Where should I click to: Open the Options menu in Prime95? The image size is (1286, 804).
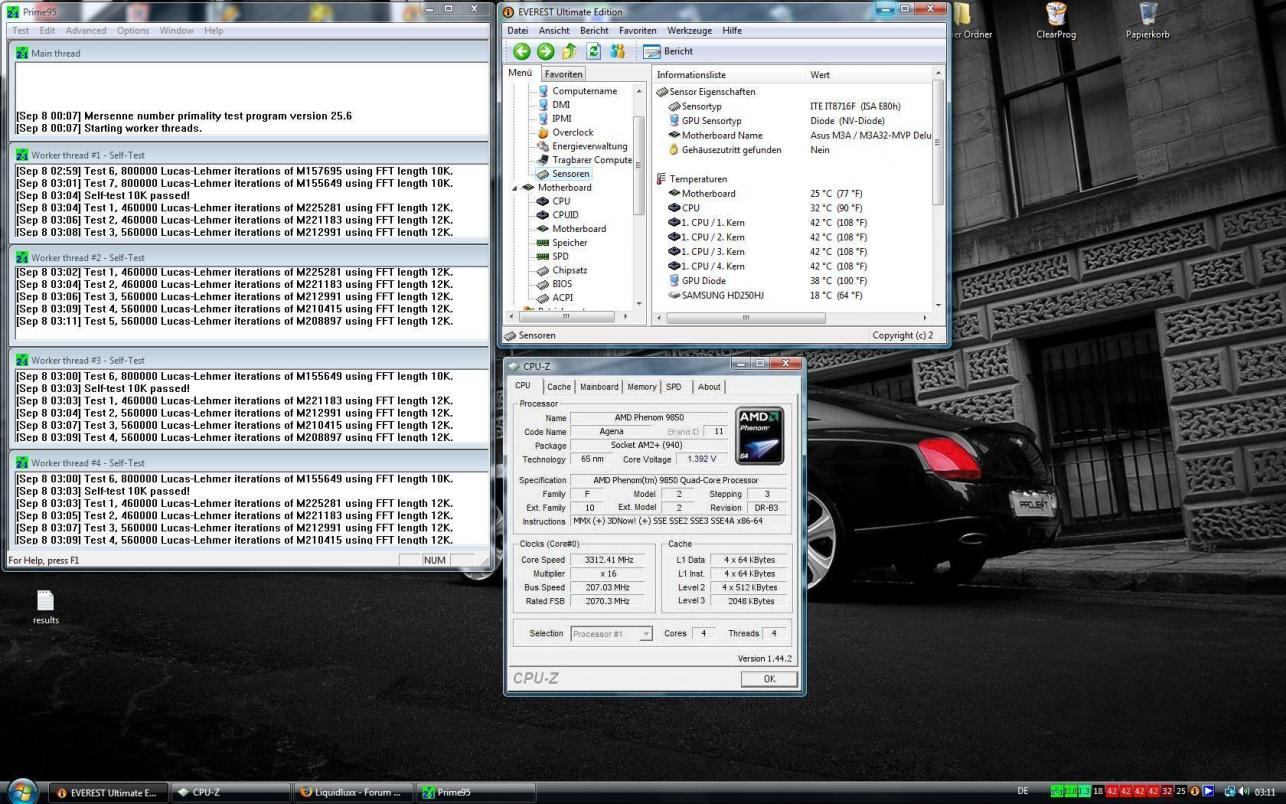[x=133, y=31]
